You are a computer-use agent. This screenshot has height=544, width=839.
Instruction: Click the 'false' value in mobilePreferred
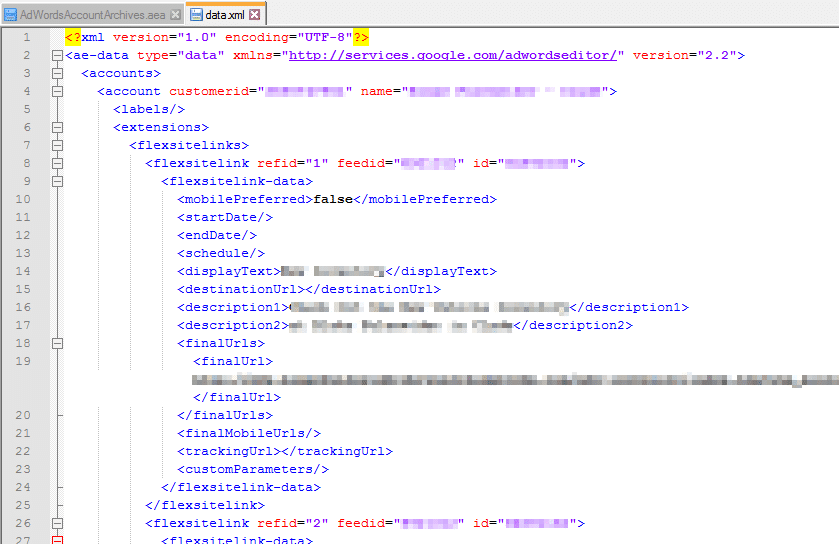coord(333,199)
